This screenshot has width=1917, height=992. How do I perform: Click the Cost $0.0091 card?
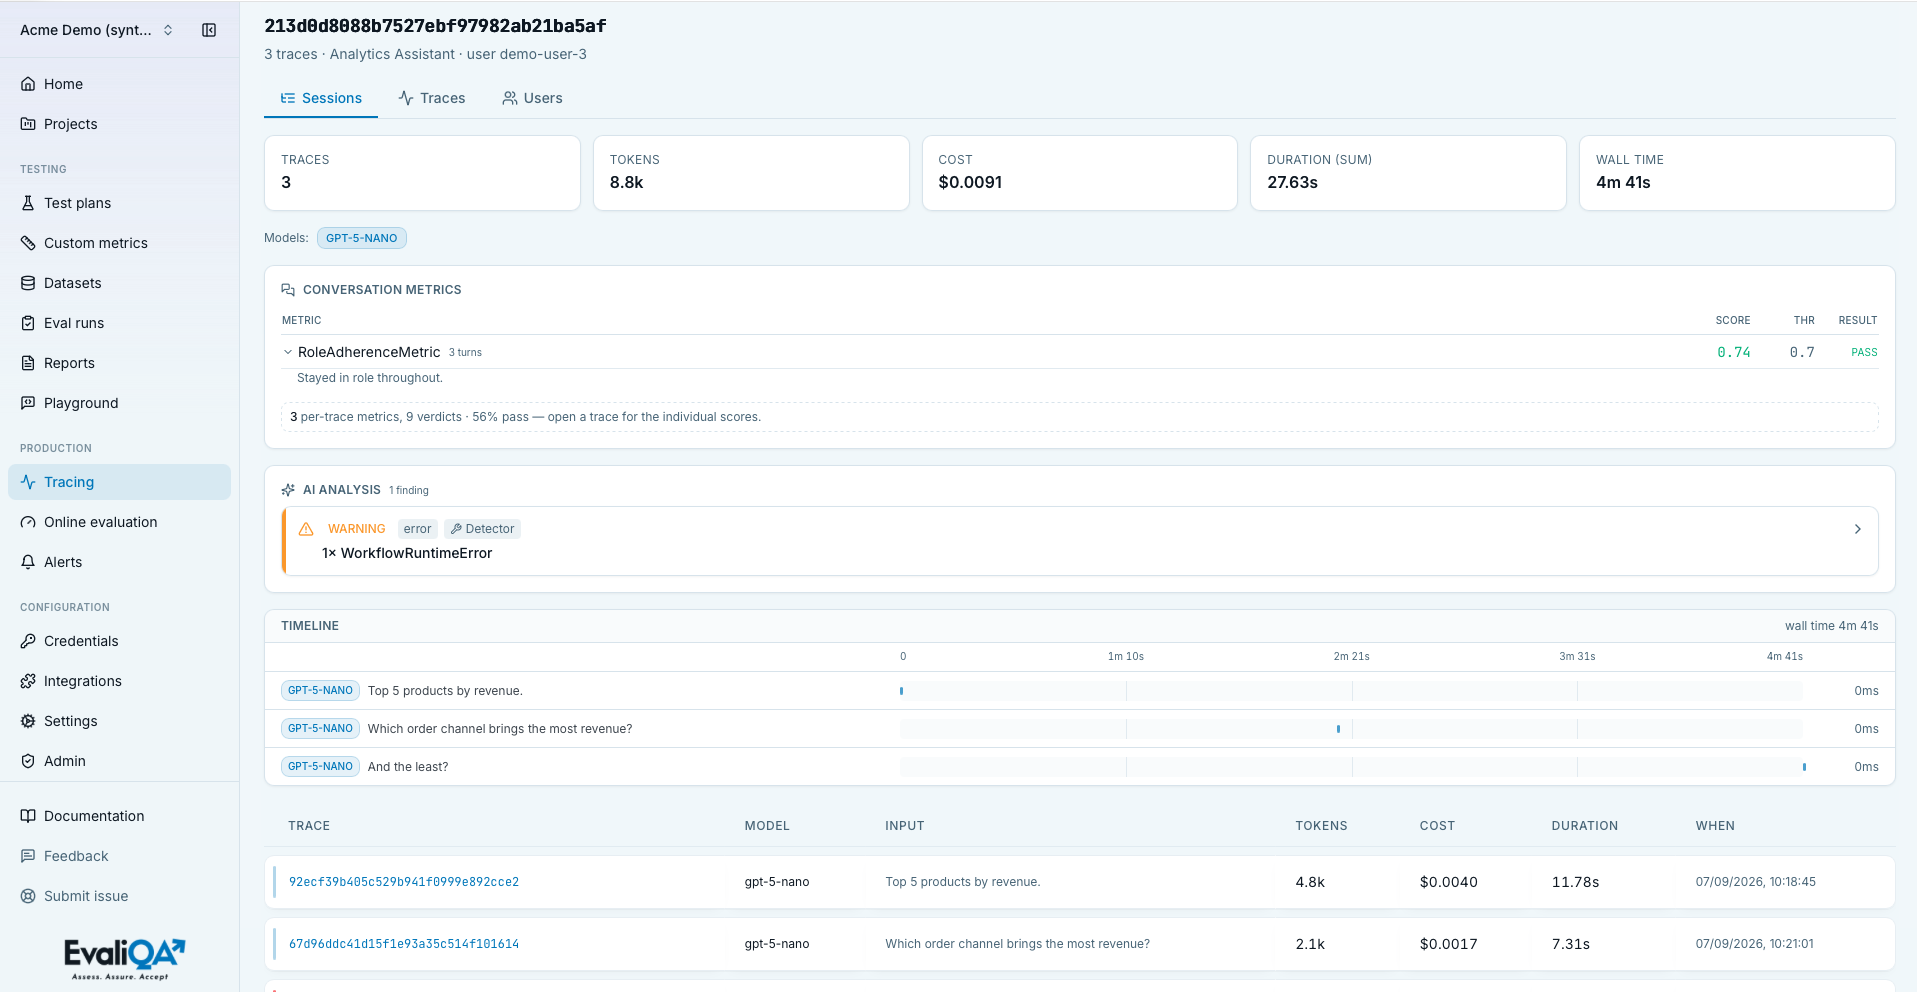1080,173
